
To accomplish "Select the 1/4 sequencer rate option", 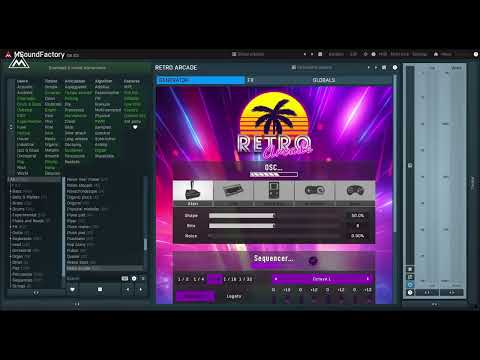I will coord(199,279).
